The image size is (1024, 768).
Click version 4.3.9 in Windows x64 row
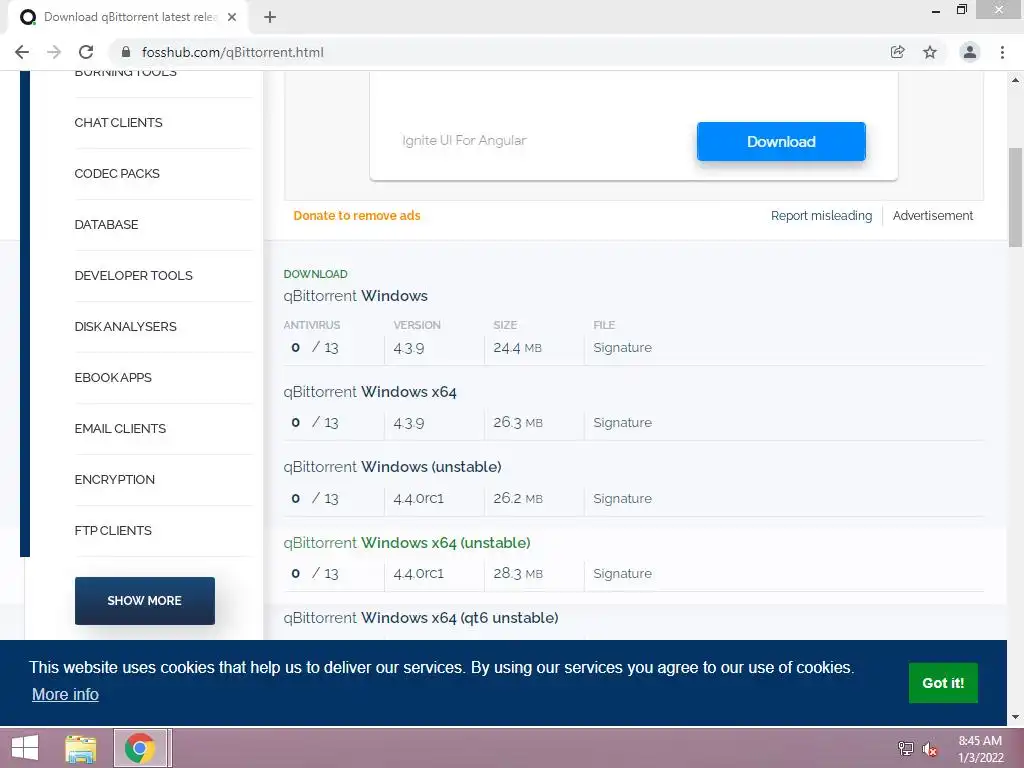point(409,423)
